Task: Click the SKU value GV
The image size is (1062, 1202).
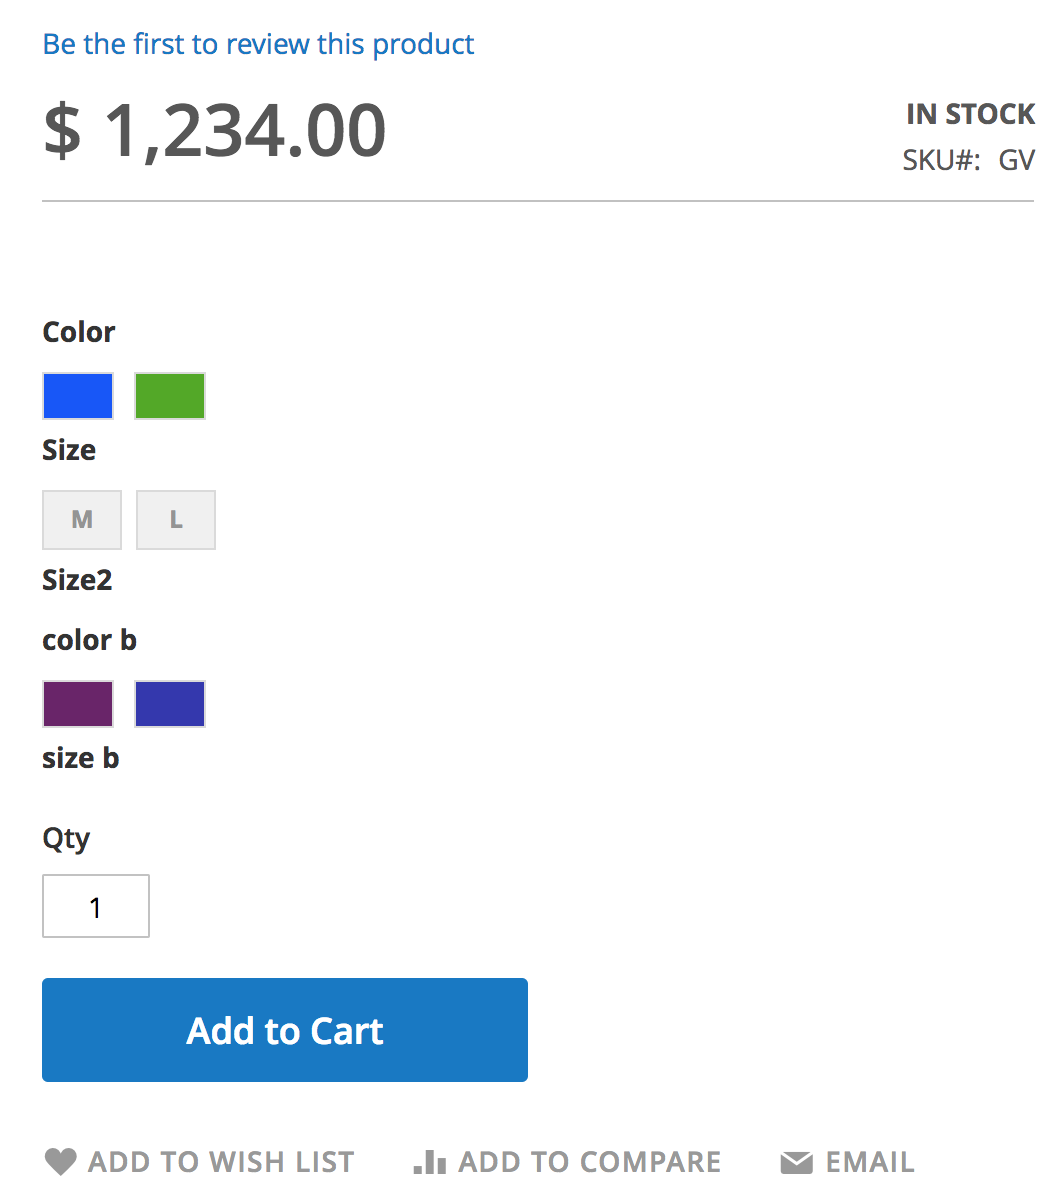Action: click(x=1016, y=160)
